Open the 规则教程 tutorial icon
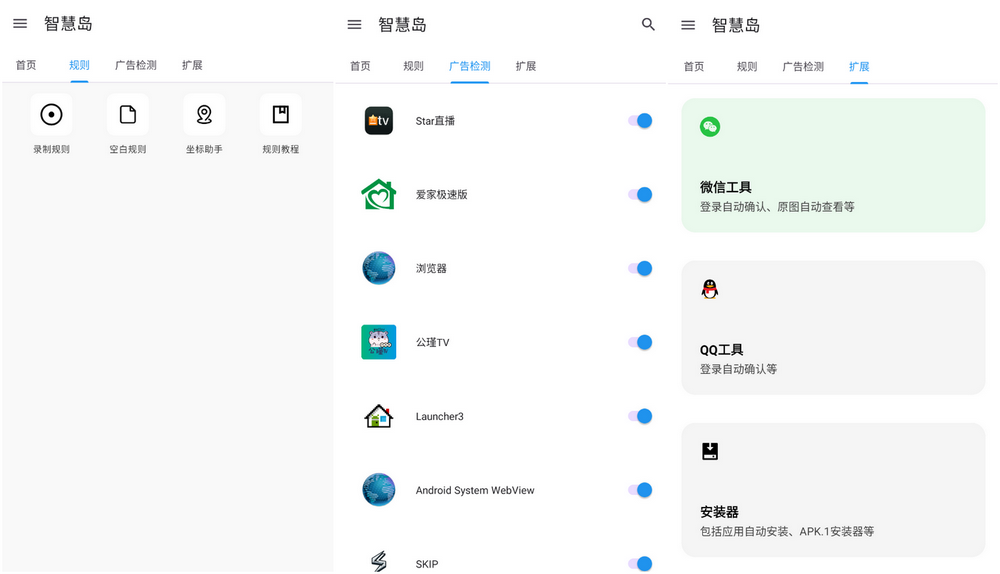 281,115
